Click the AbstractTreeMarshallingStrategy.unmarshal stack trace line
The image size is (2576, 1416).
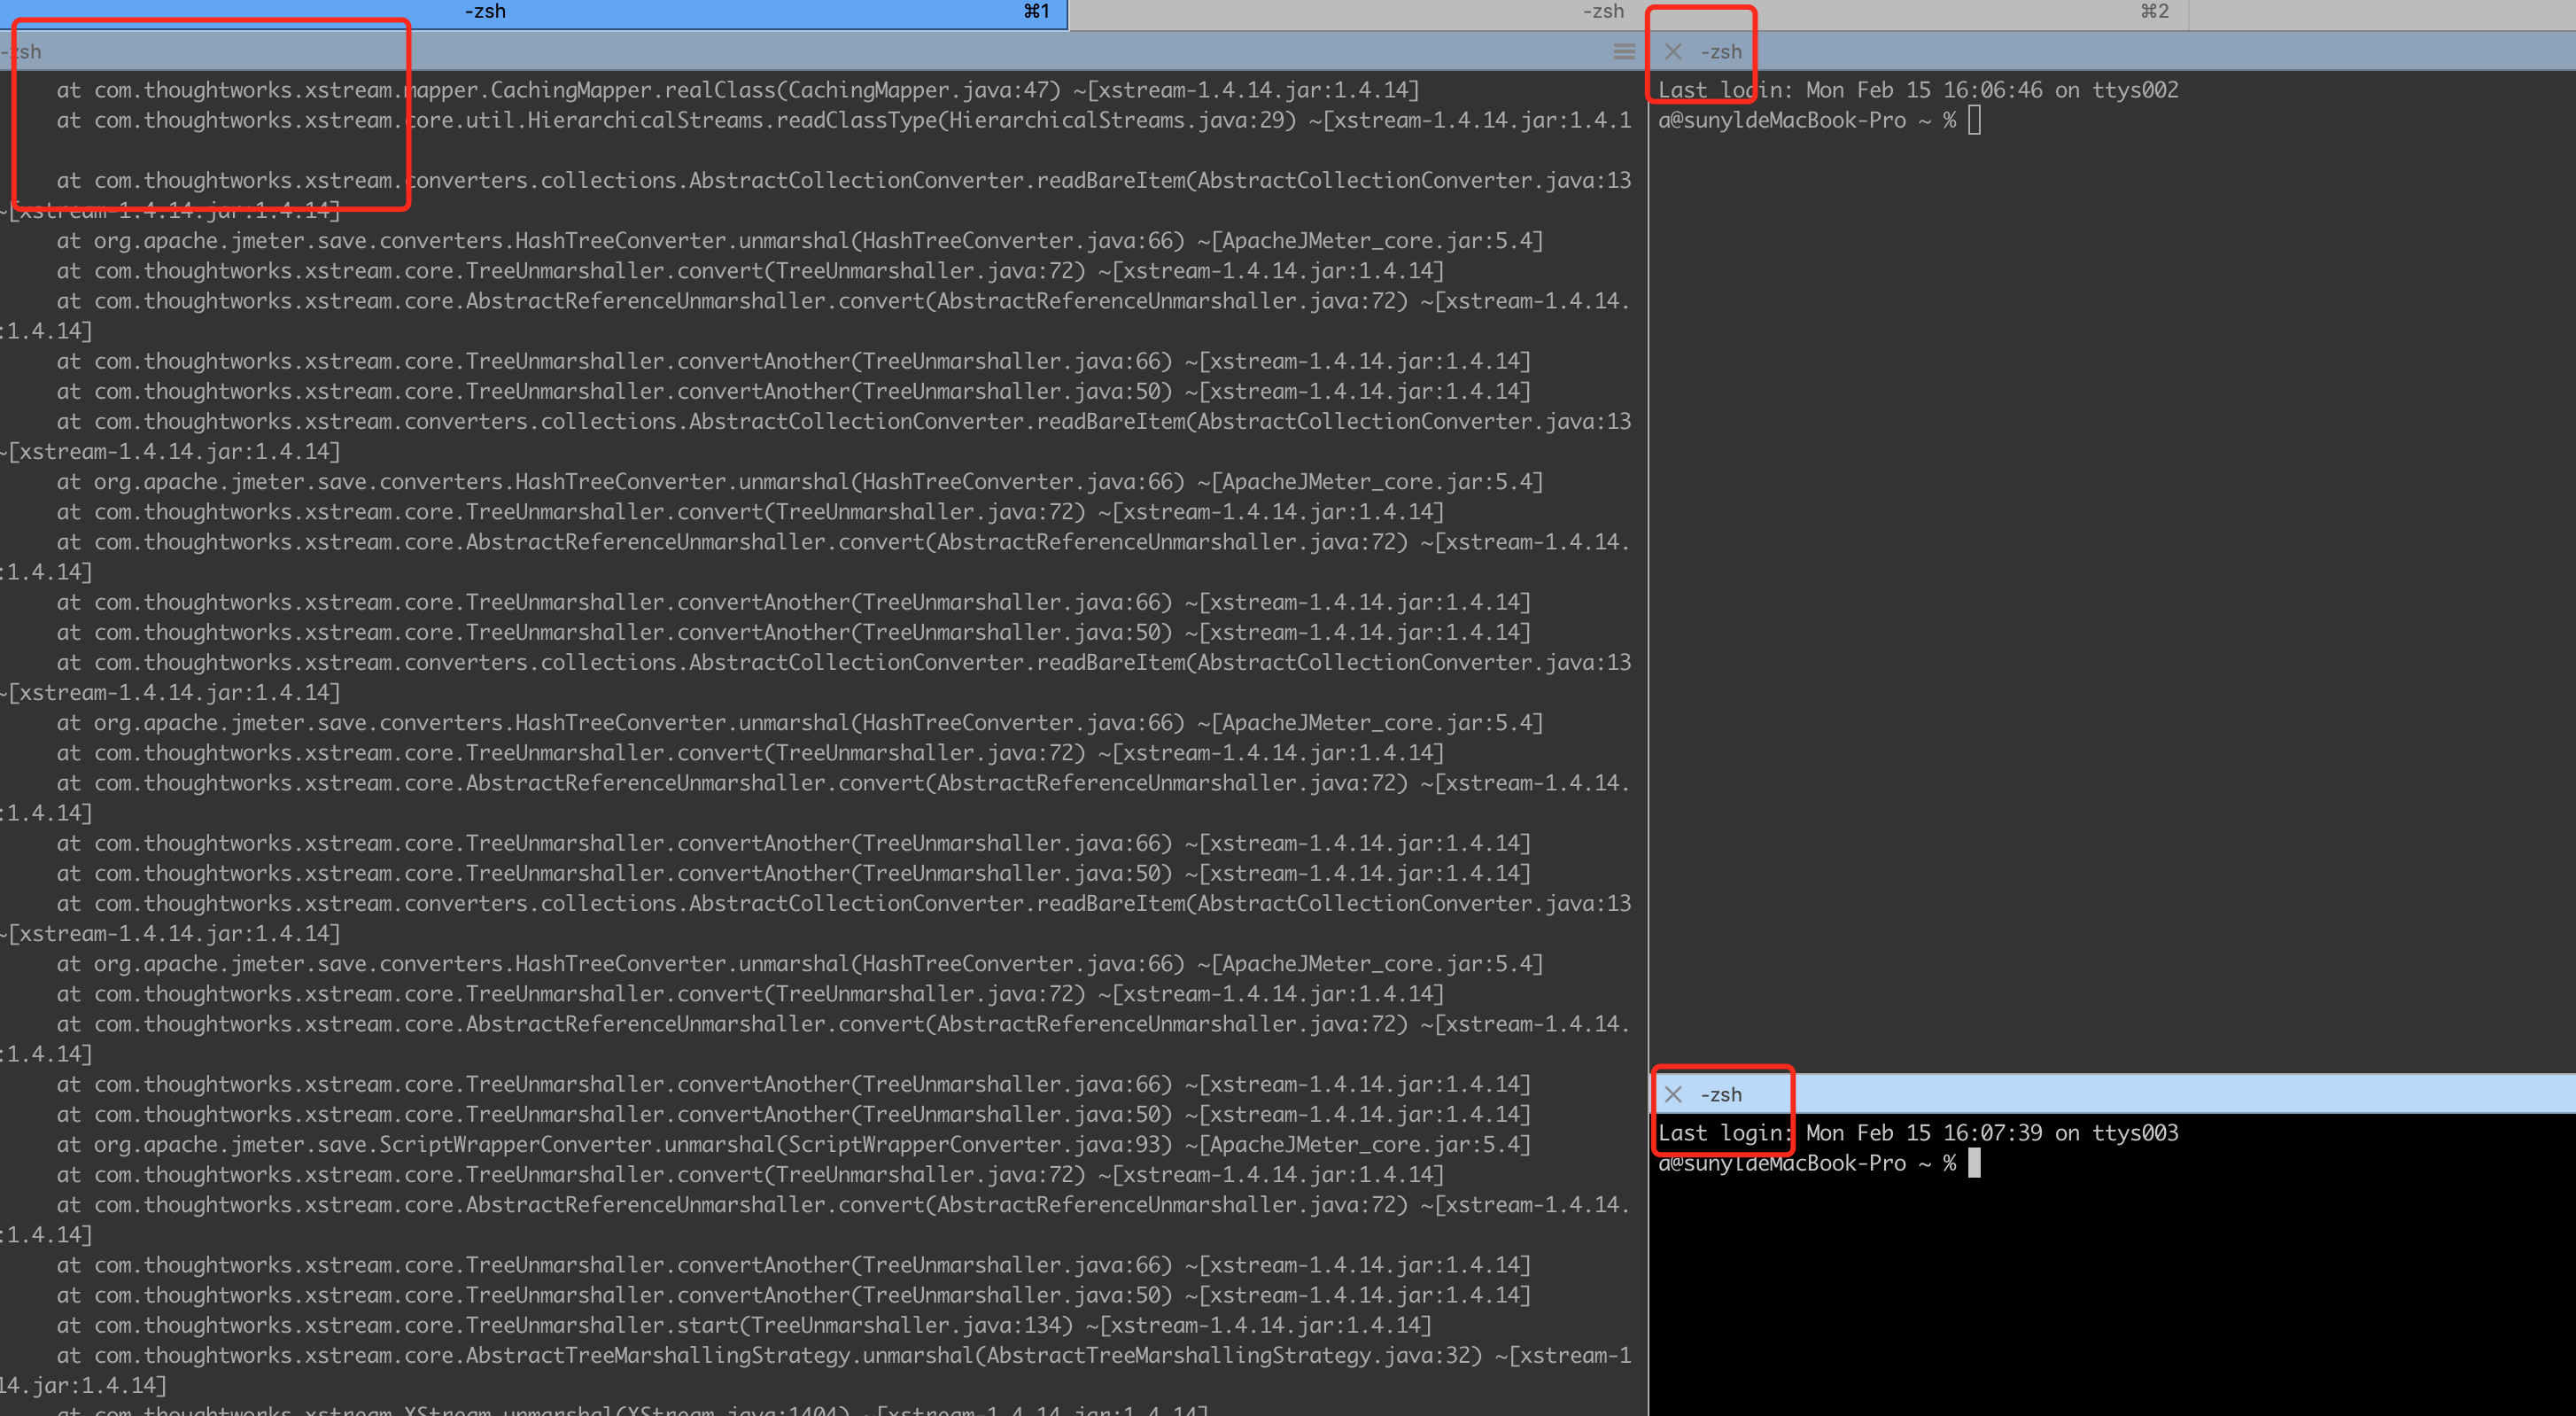(842, 1355)
